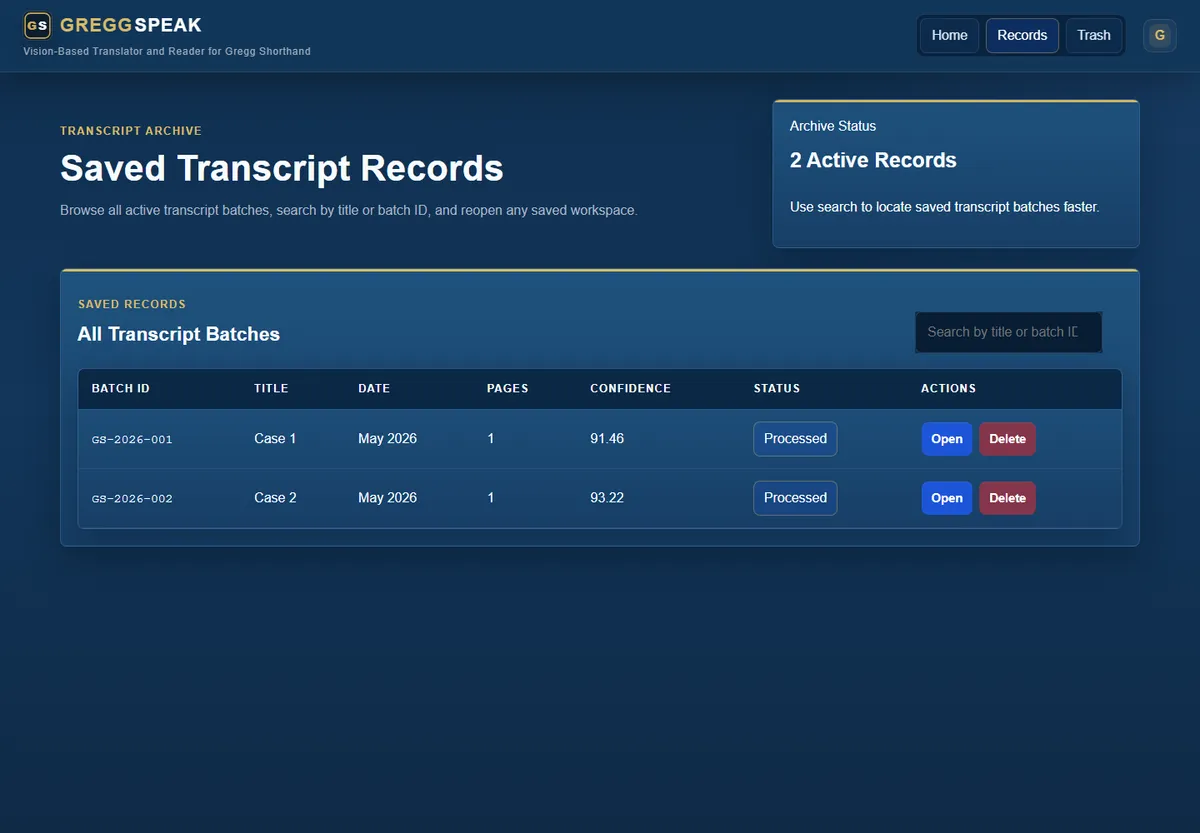The image size is (1200, 833).
Task: Delete the Case 1 record
Action: tap(1007, 439)
